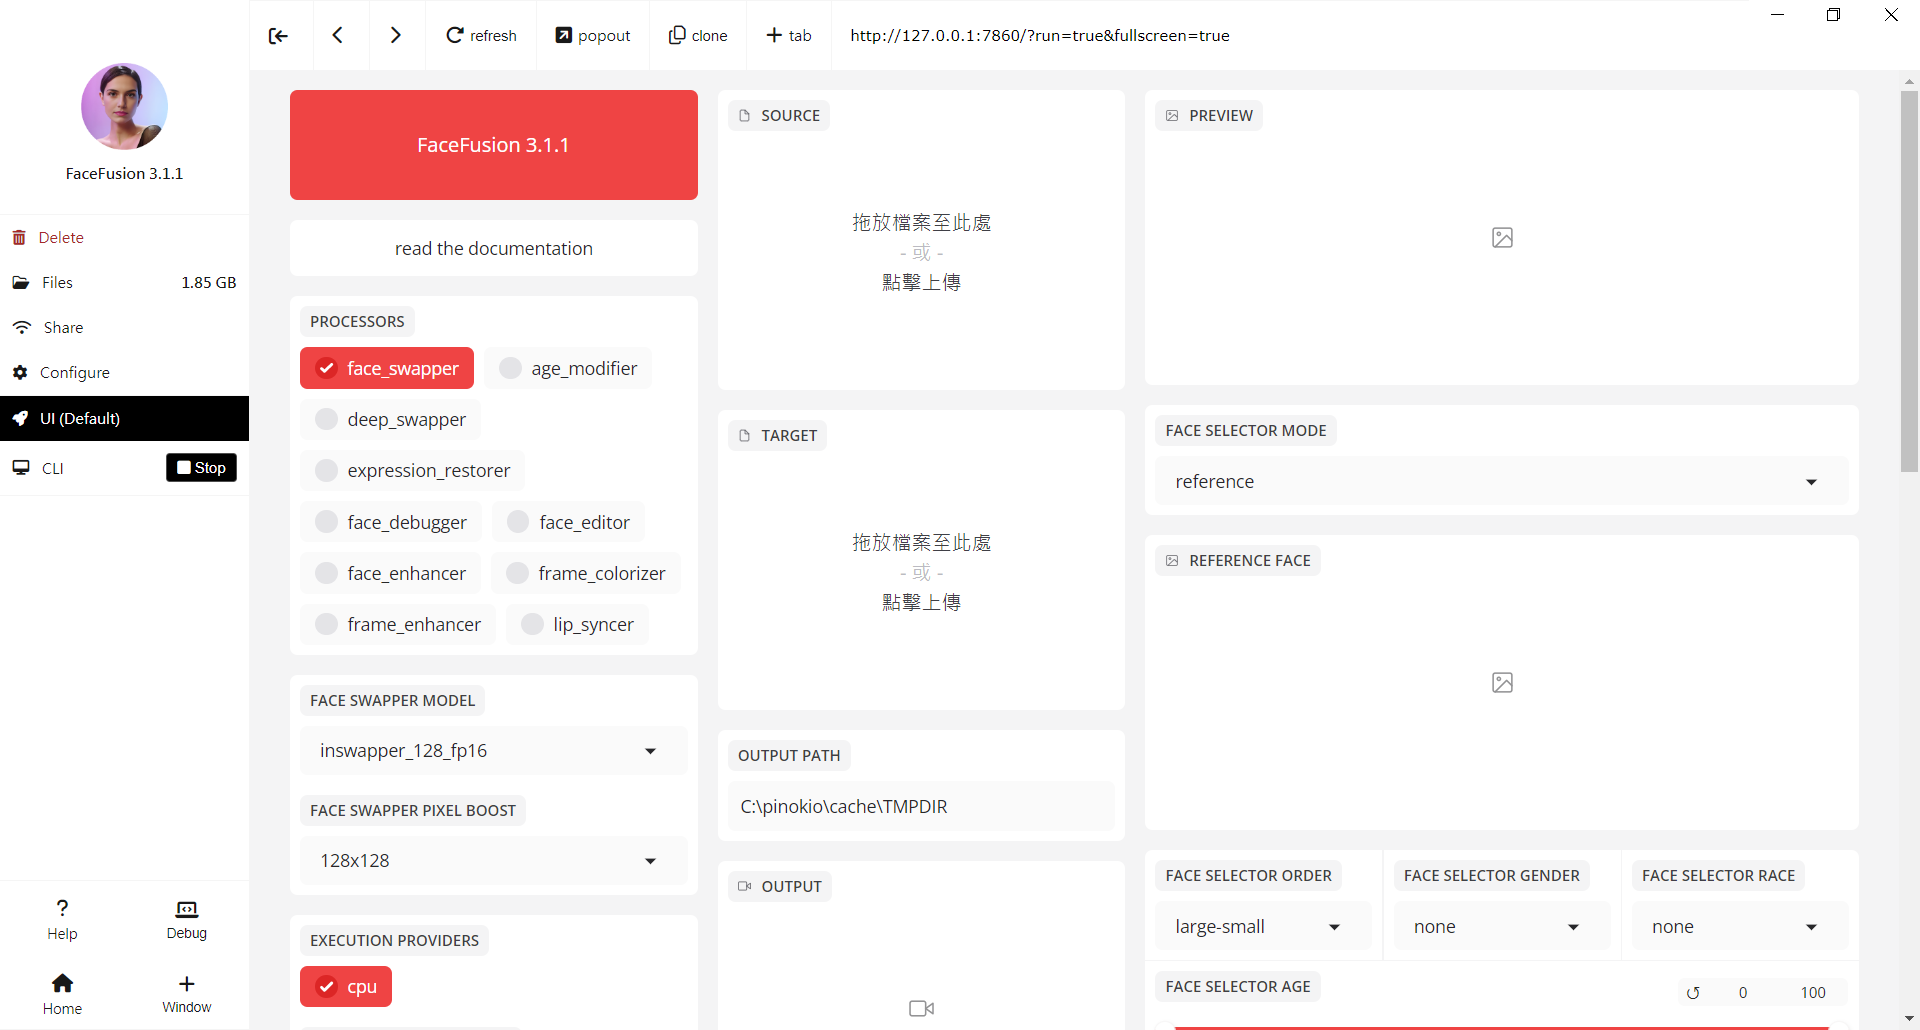Image resolution: width=1920 pixels, height=1030 pixels.
Task: Click the Preview image placeholder icon
Action: [x=1502, y=237]
